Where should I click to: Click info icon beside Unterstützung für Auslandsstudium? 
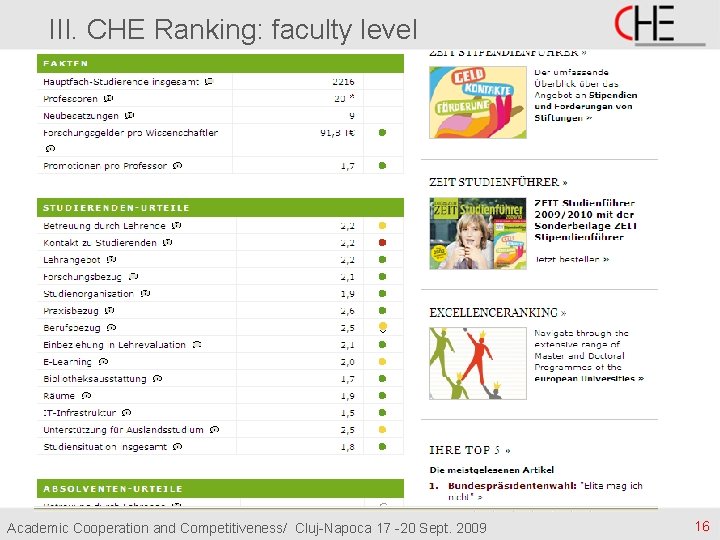coord(214,430)
